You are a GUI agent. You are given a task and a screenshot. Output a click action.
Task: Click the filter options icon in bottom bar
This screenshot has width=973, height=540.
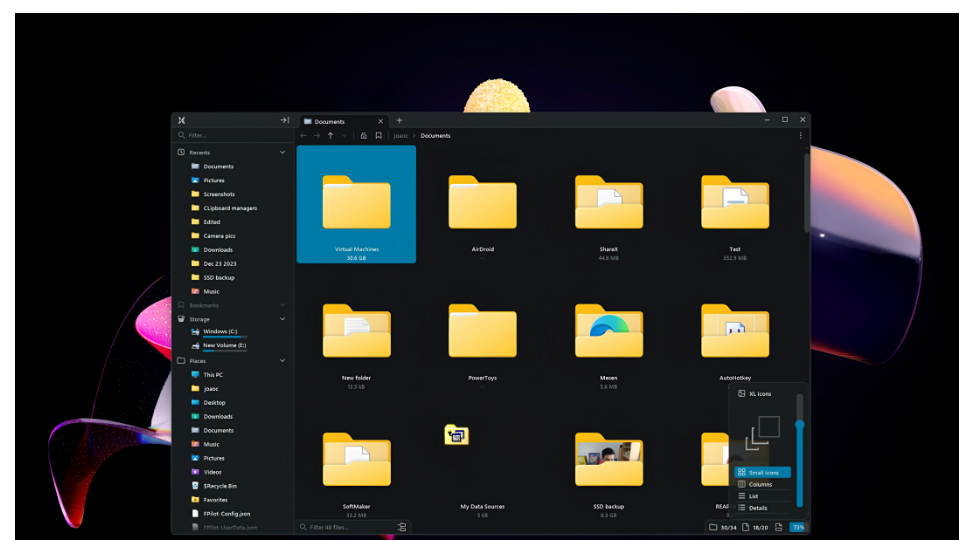402,527
